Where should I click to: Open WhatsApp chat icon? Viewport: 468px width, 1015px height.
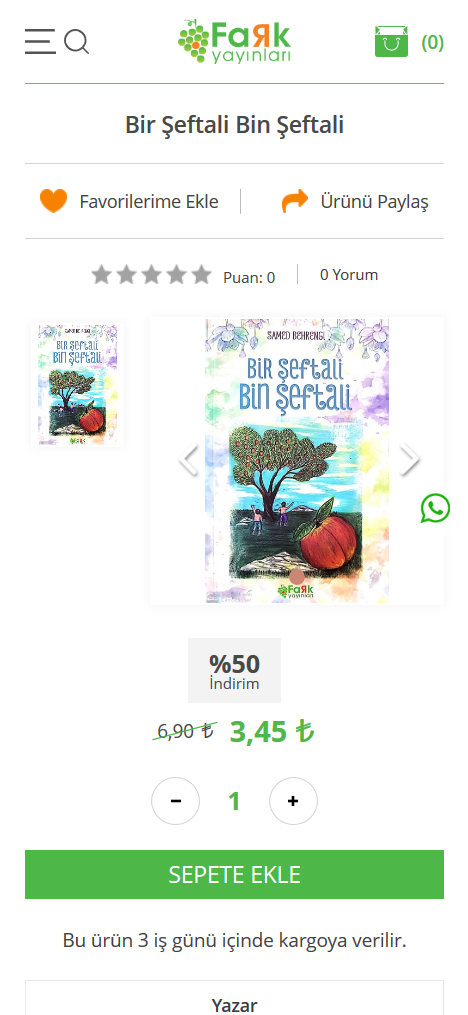pos(436,508)
